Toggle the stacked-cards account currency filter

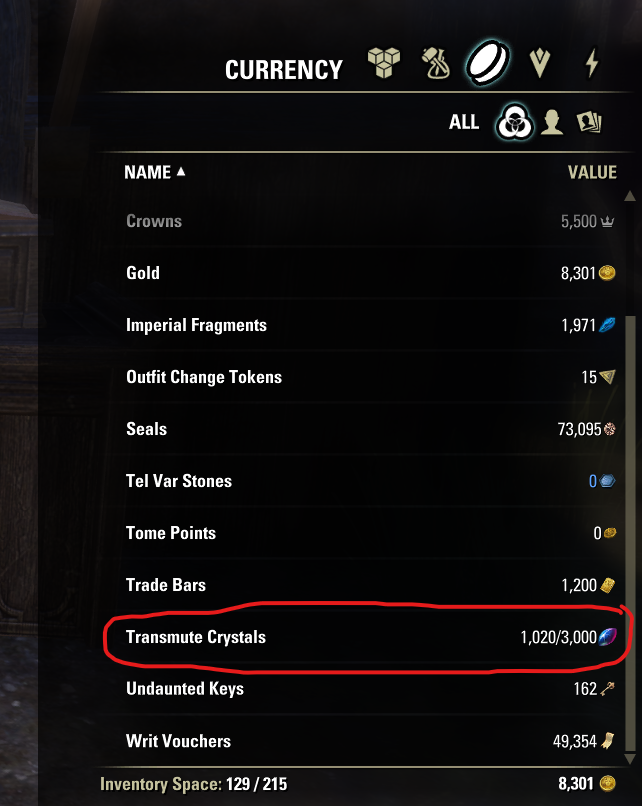(591, 121)
